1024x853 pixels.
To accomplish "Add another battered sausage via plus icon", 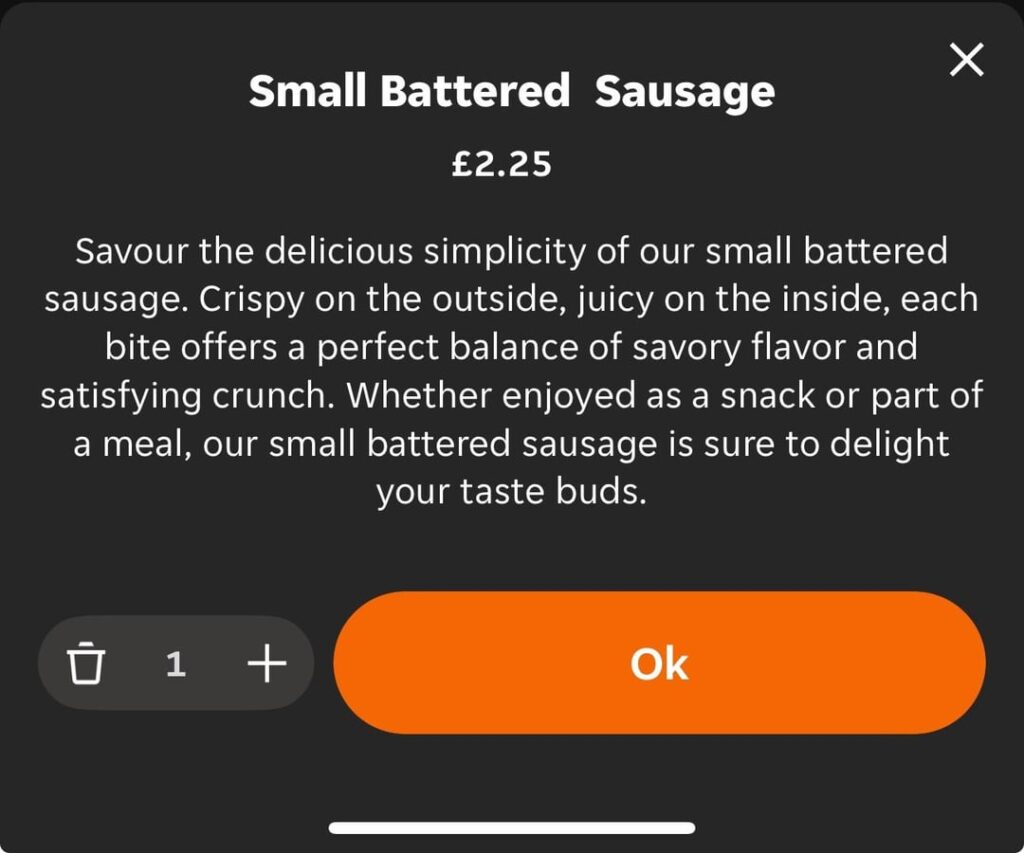I will pyautogui.click(x=265, y=662).
